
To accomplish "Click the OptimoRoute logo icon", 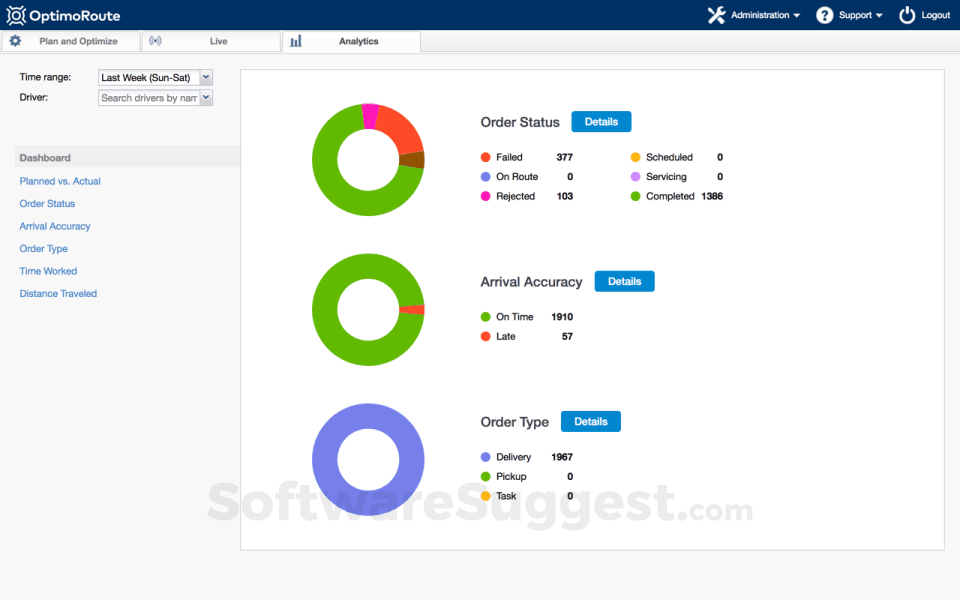I will pos(17,14).
